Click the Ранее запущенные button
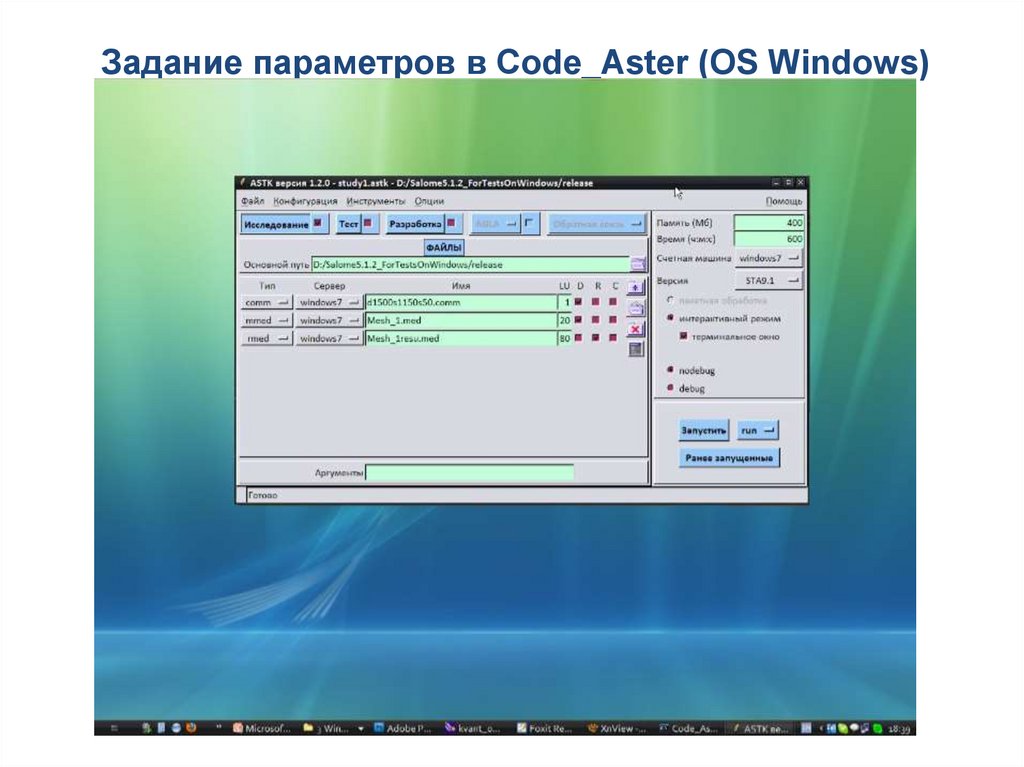 pyautogui.click(x=729, y=458)
